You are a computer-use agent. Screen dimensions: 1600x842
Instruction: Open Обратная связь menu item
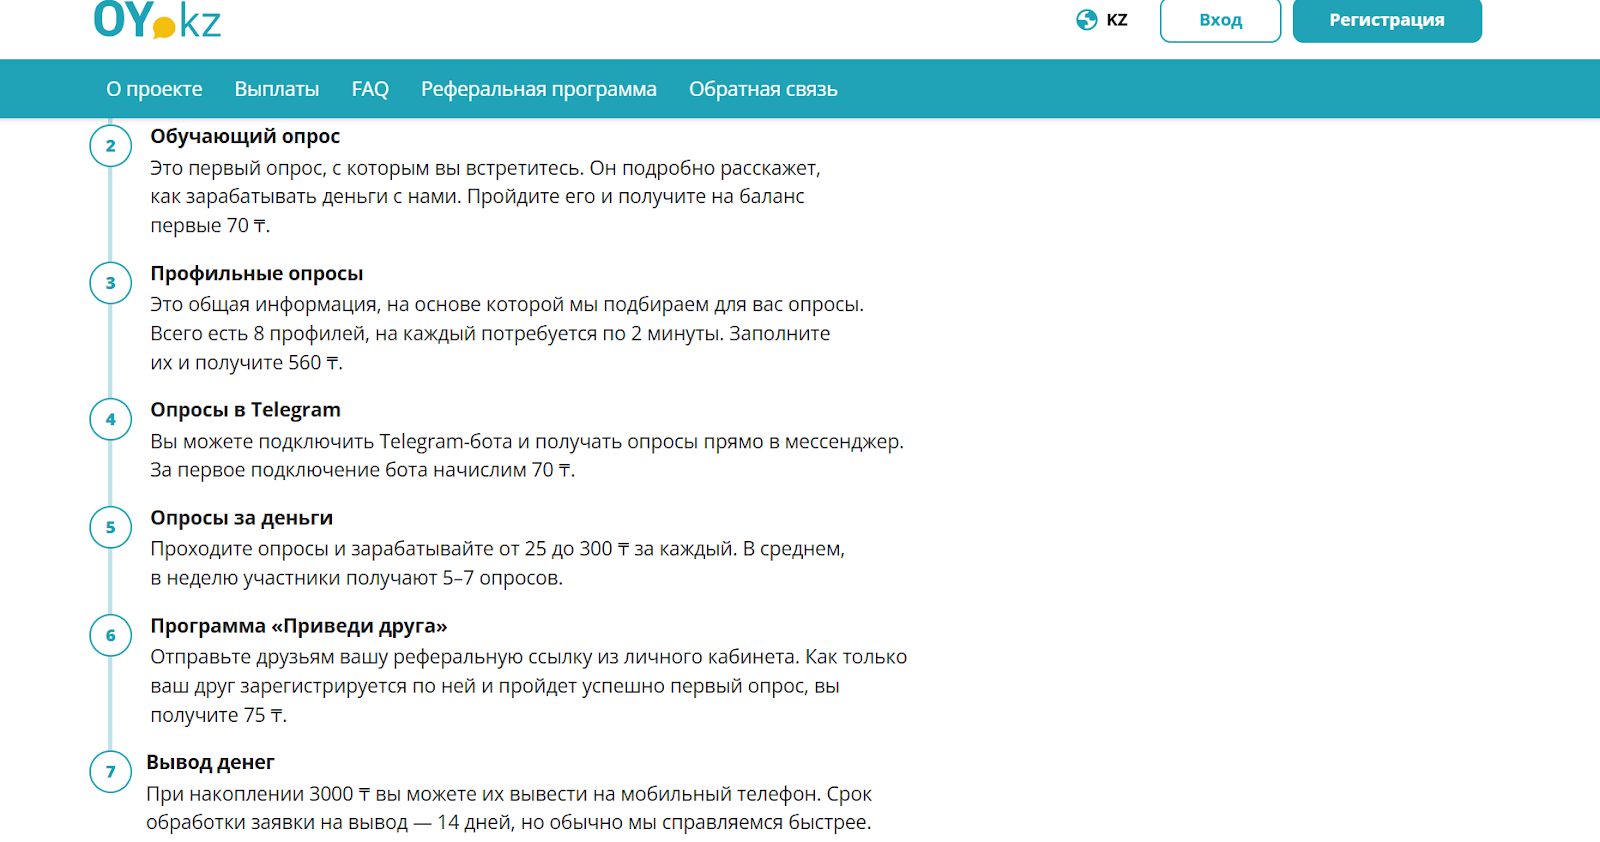point(763,89)
